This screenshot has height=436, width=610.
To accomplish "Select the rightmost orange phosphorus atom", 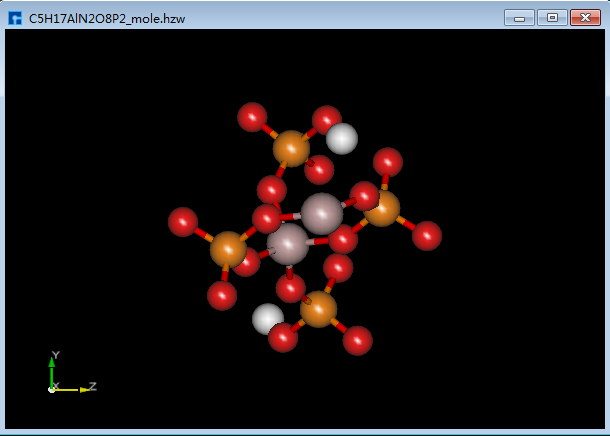I will [x=381, y=208].
